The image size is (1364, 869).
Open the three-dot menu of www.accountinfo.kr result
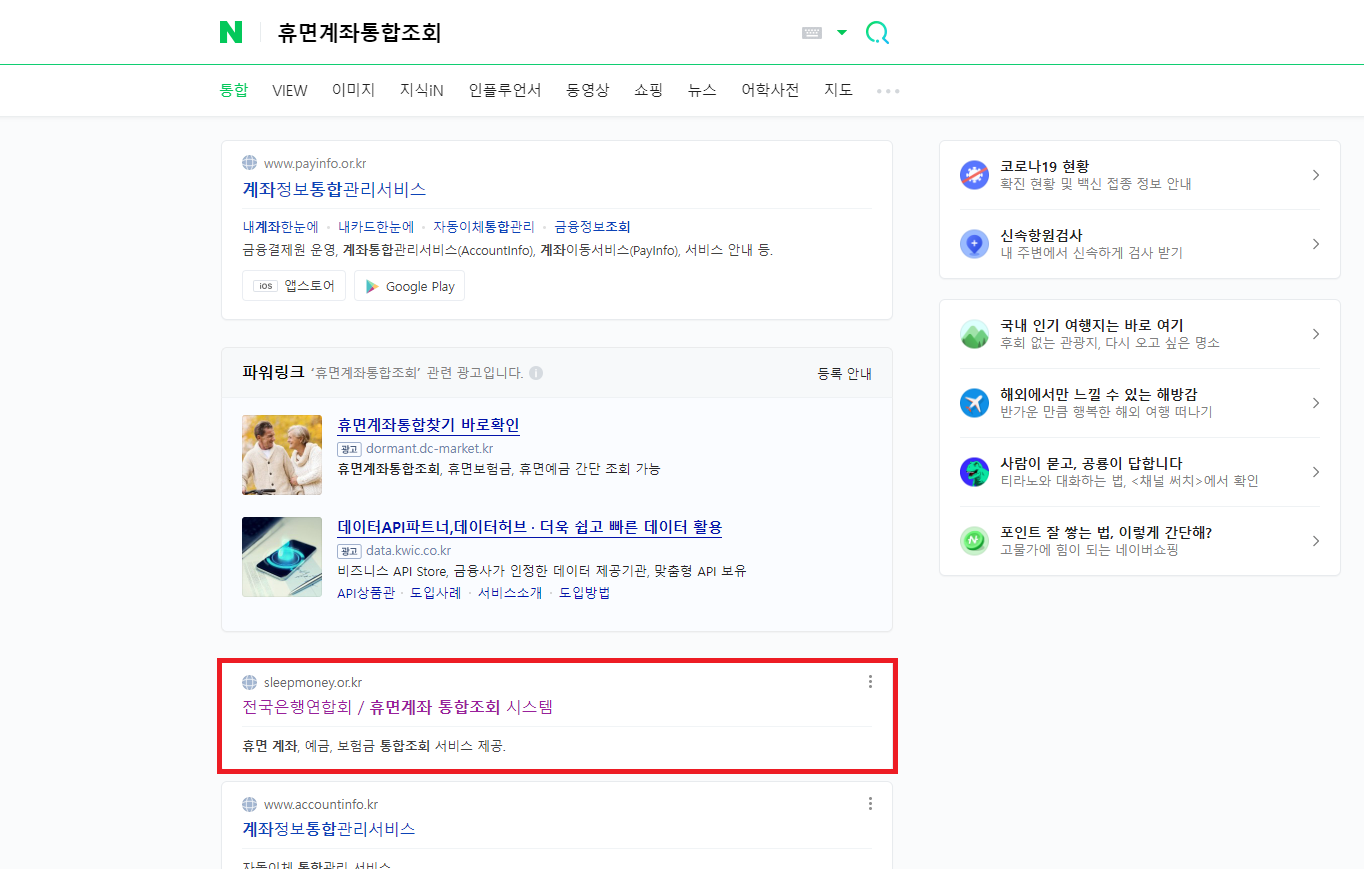[x=870, y=804]
